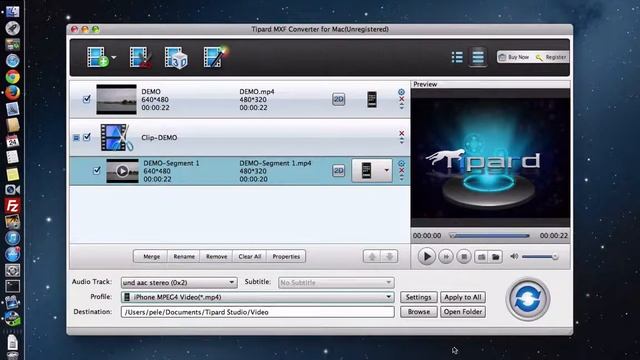Open FileZilla from the Dock
The width and height of the screenshot is (640, 360).
pos(13,205)
